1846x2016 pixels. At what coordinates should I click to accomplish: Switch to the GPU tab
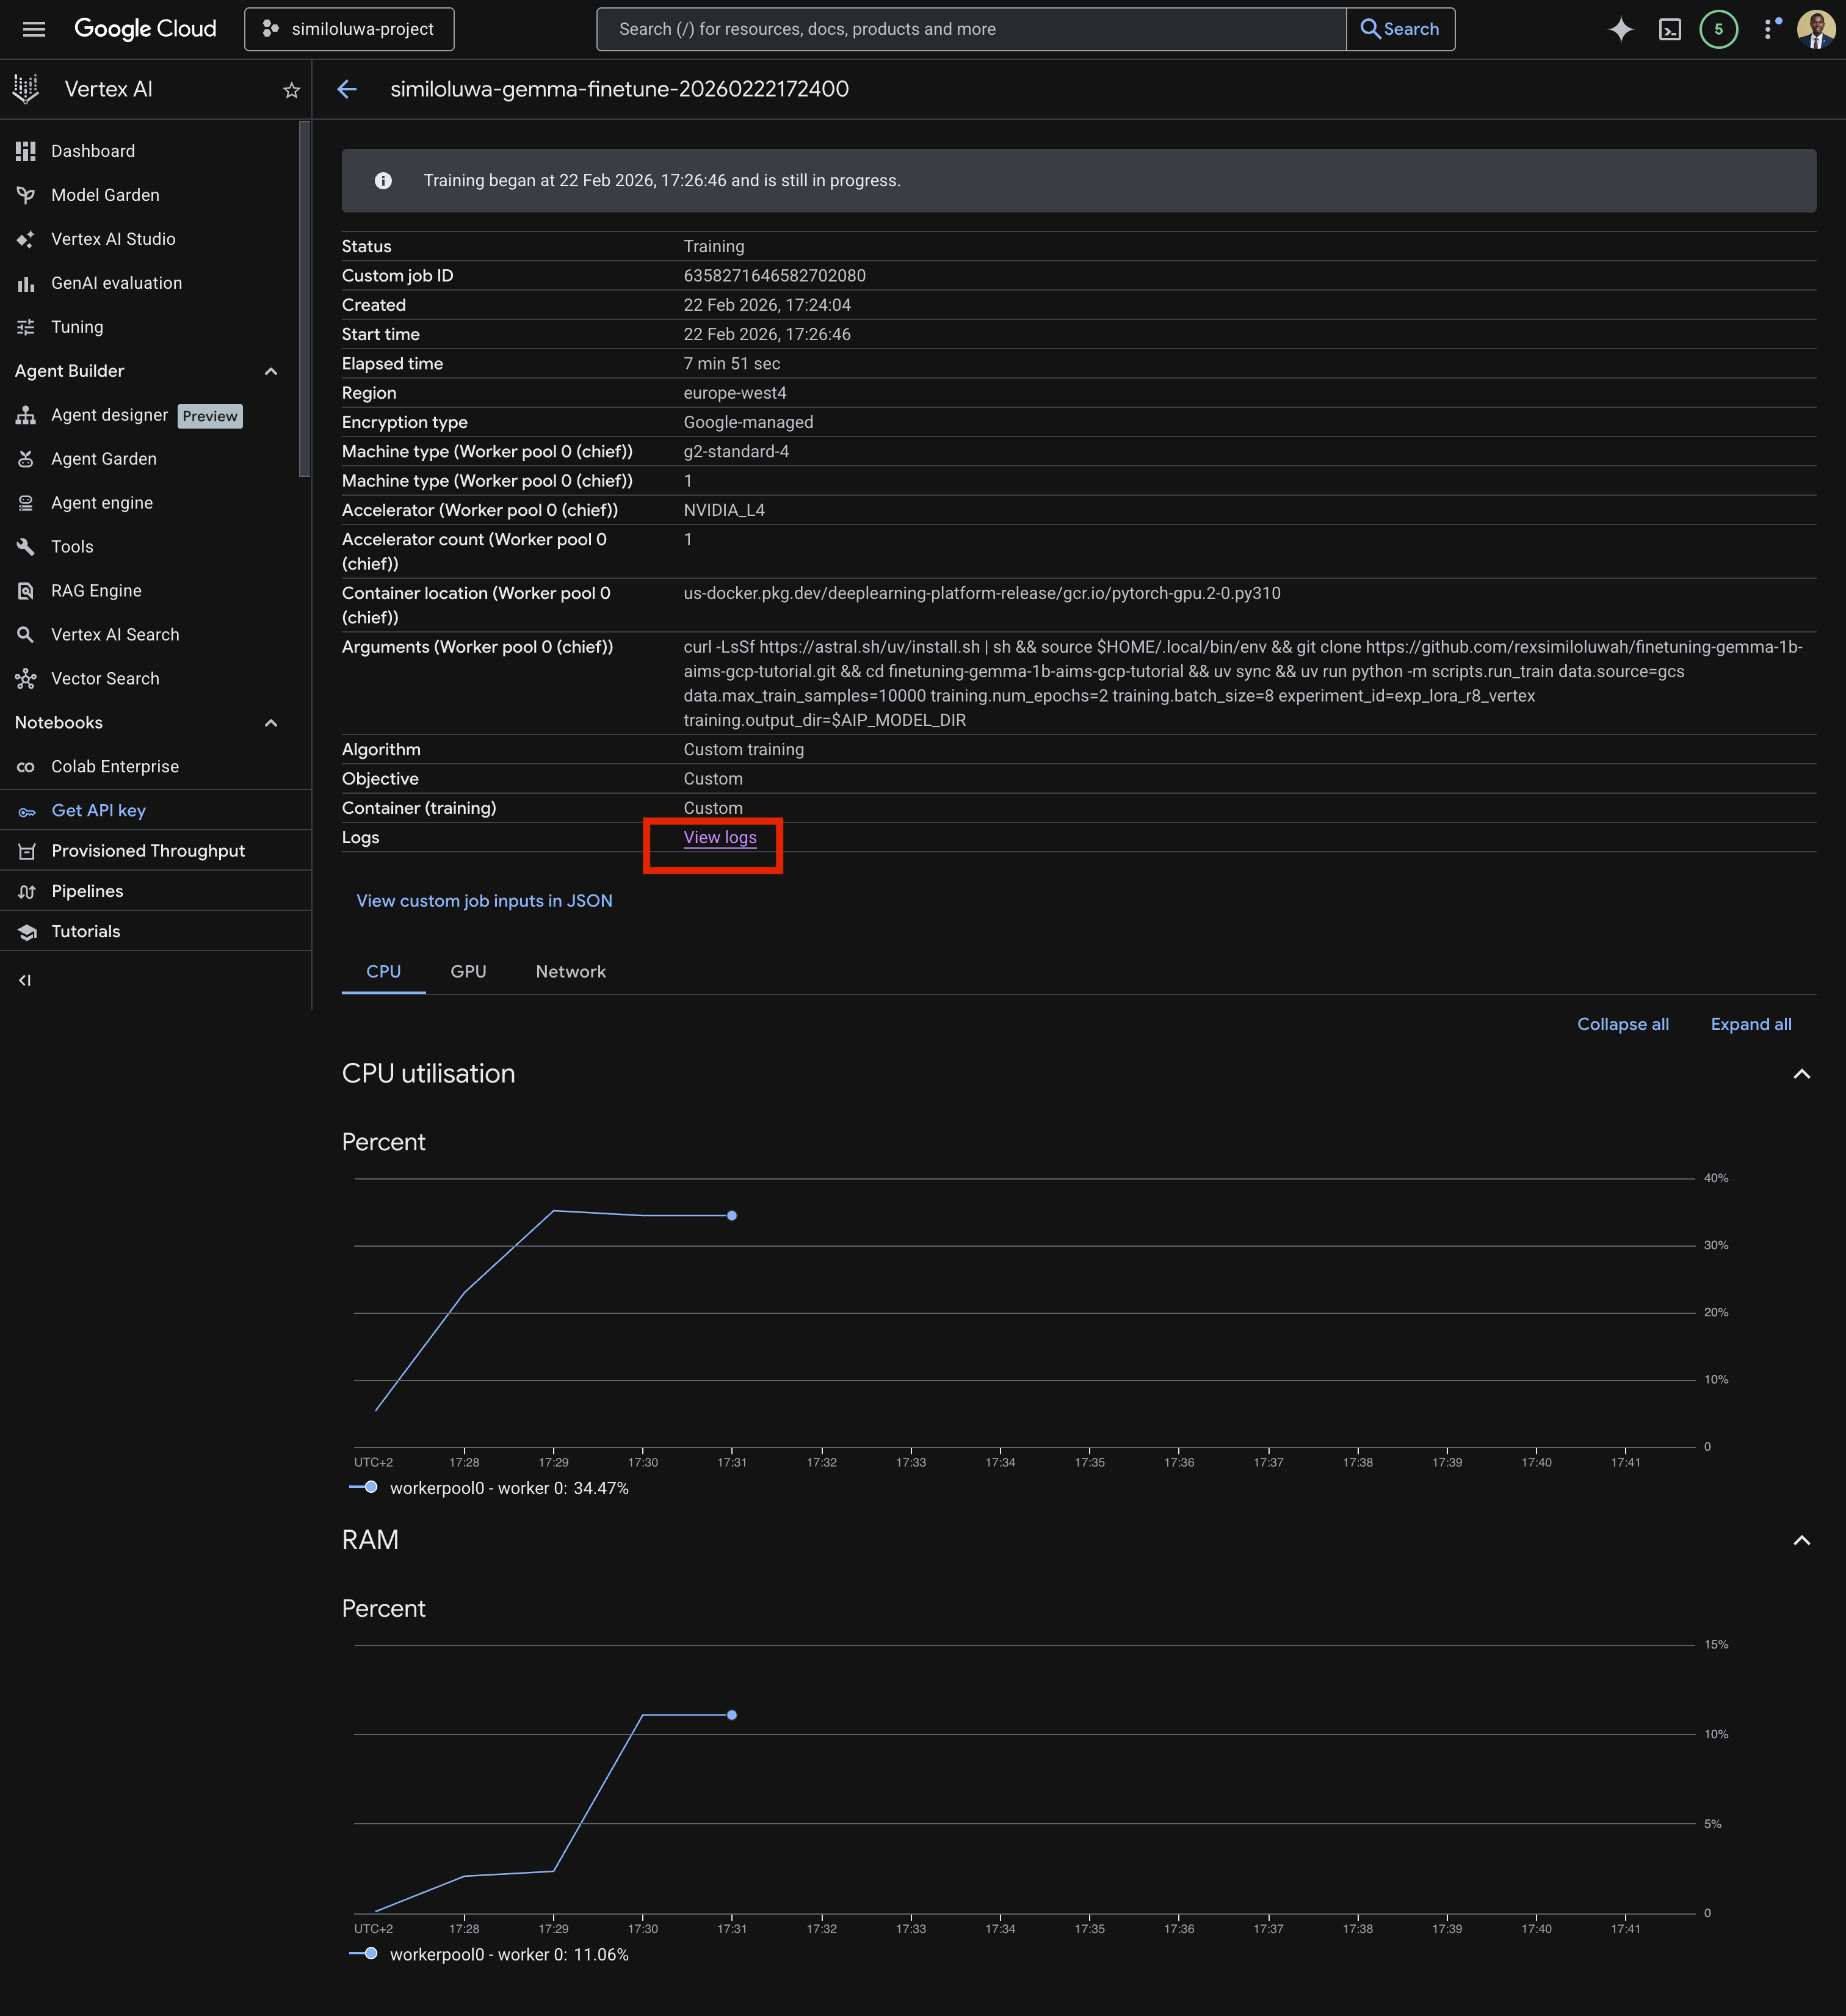[468, 971]
